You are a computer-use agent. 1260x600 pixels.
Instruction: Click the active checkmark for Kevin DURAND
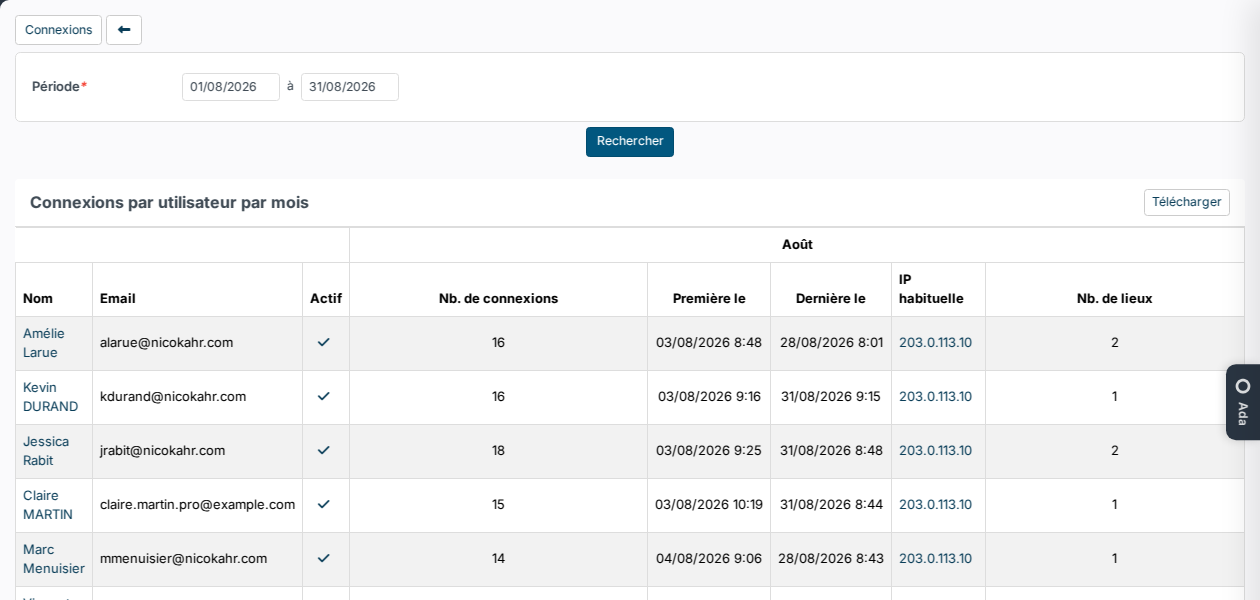(x=324, y=396)
